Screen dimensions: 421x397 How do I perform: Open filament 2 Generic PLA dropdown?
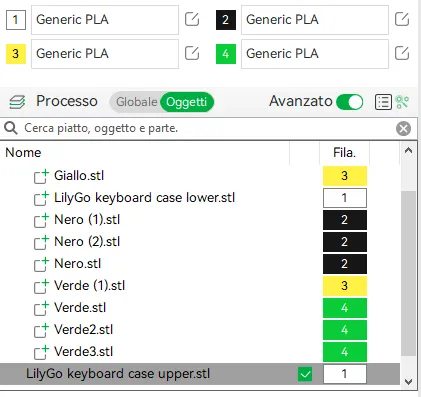point(315,20)
